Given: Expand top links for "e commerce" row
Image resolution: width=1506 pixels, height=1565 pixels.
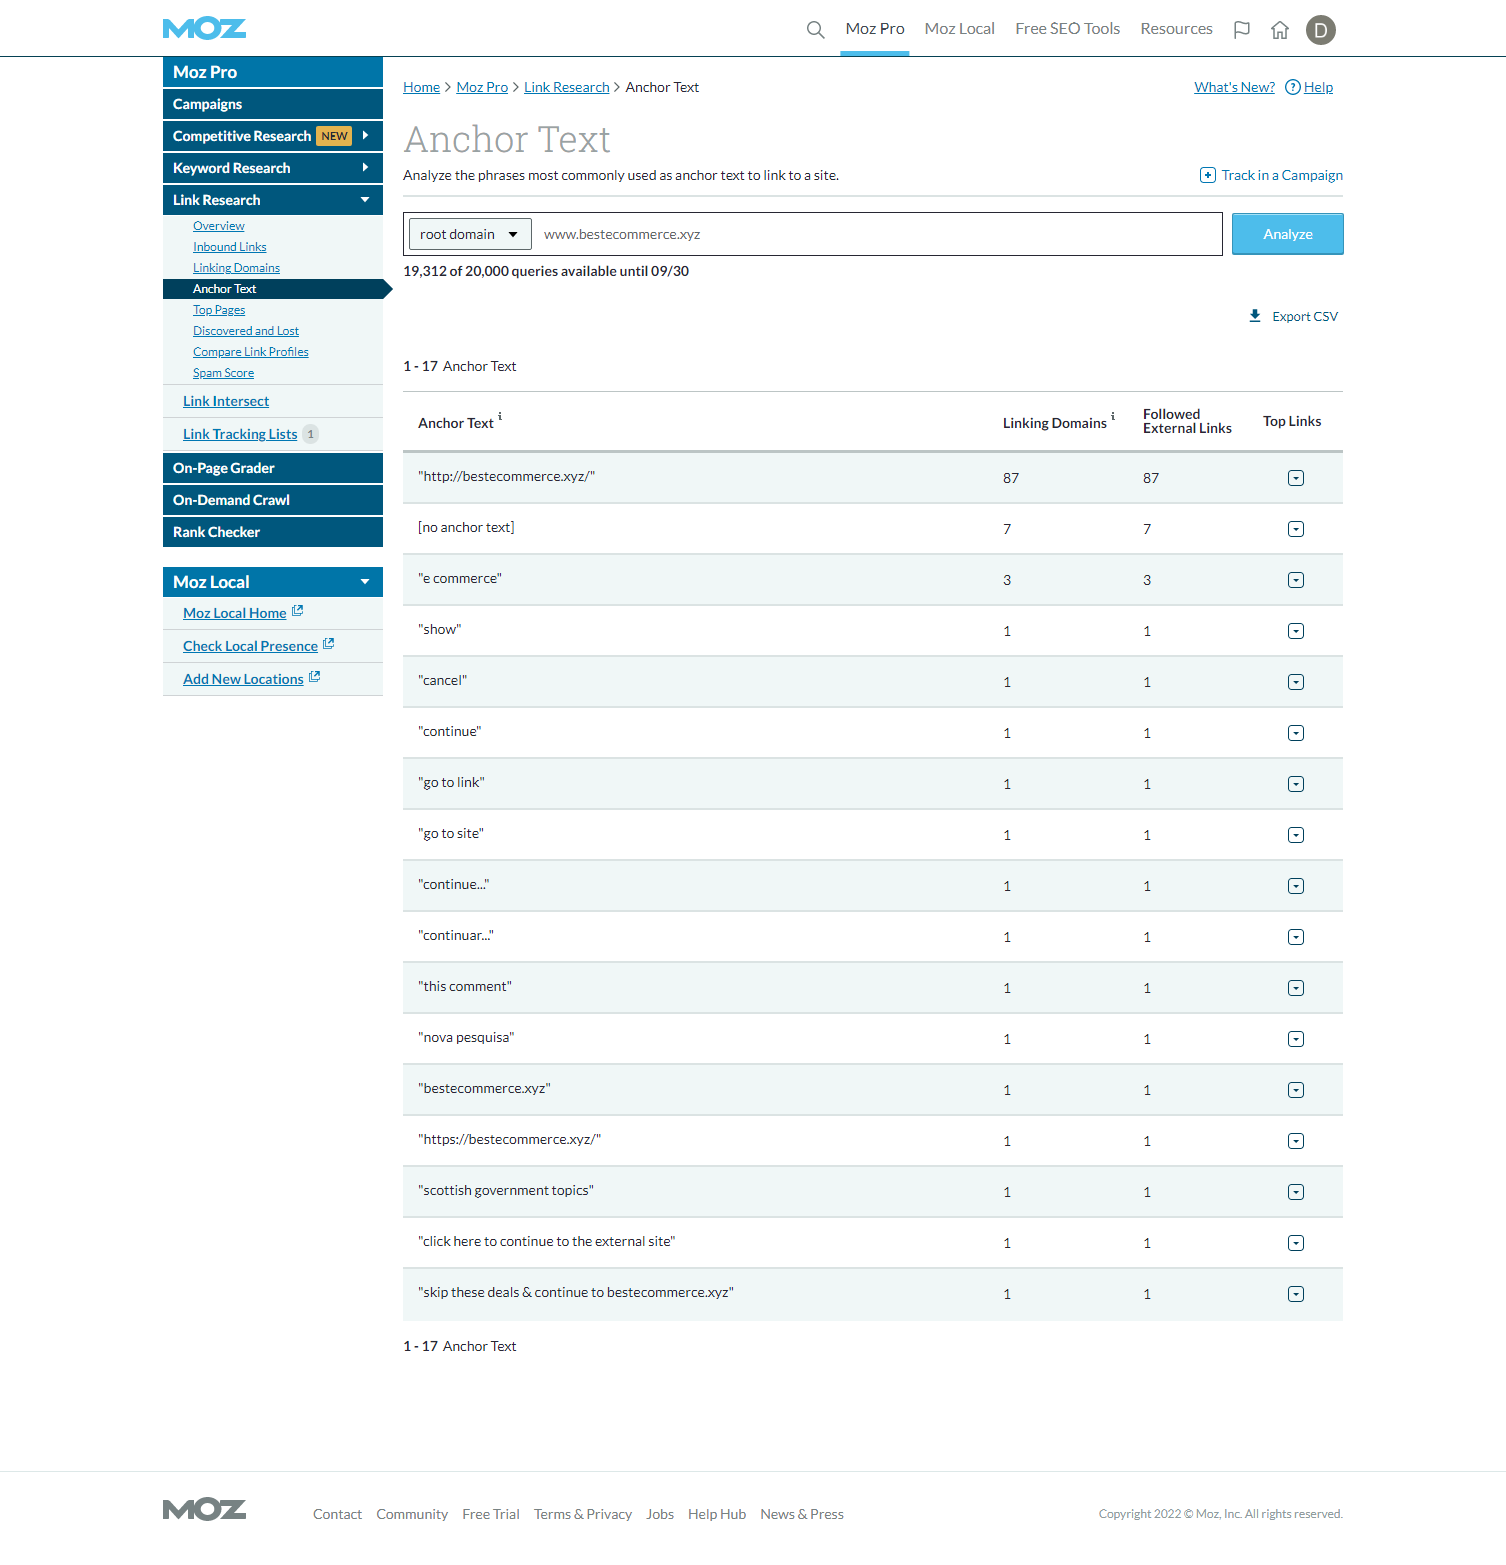Looking at the screenshot, I should tap(1296, 580).
